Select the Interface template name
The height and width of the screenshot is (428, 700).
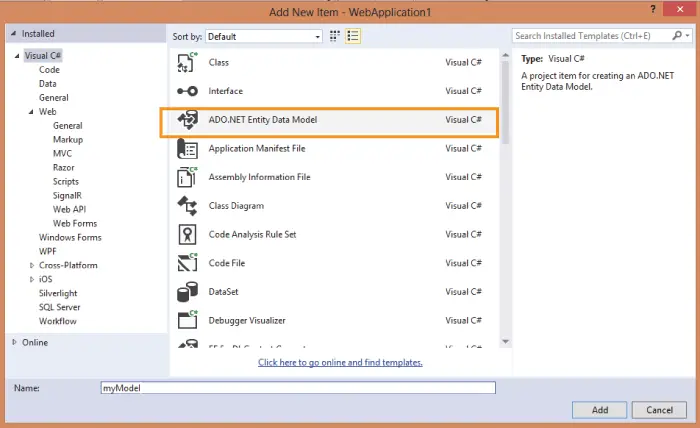pos(225,91)
